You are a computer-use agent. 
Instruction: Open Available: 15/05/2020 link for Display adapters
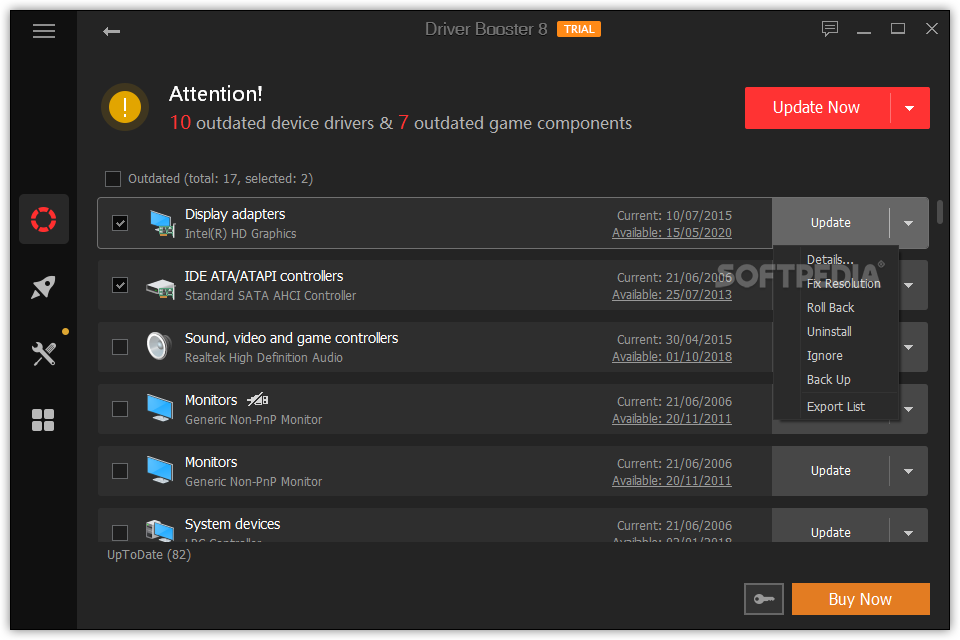[672, 233]
